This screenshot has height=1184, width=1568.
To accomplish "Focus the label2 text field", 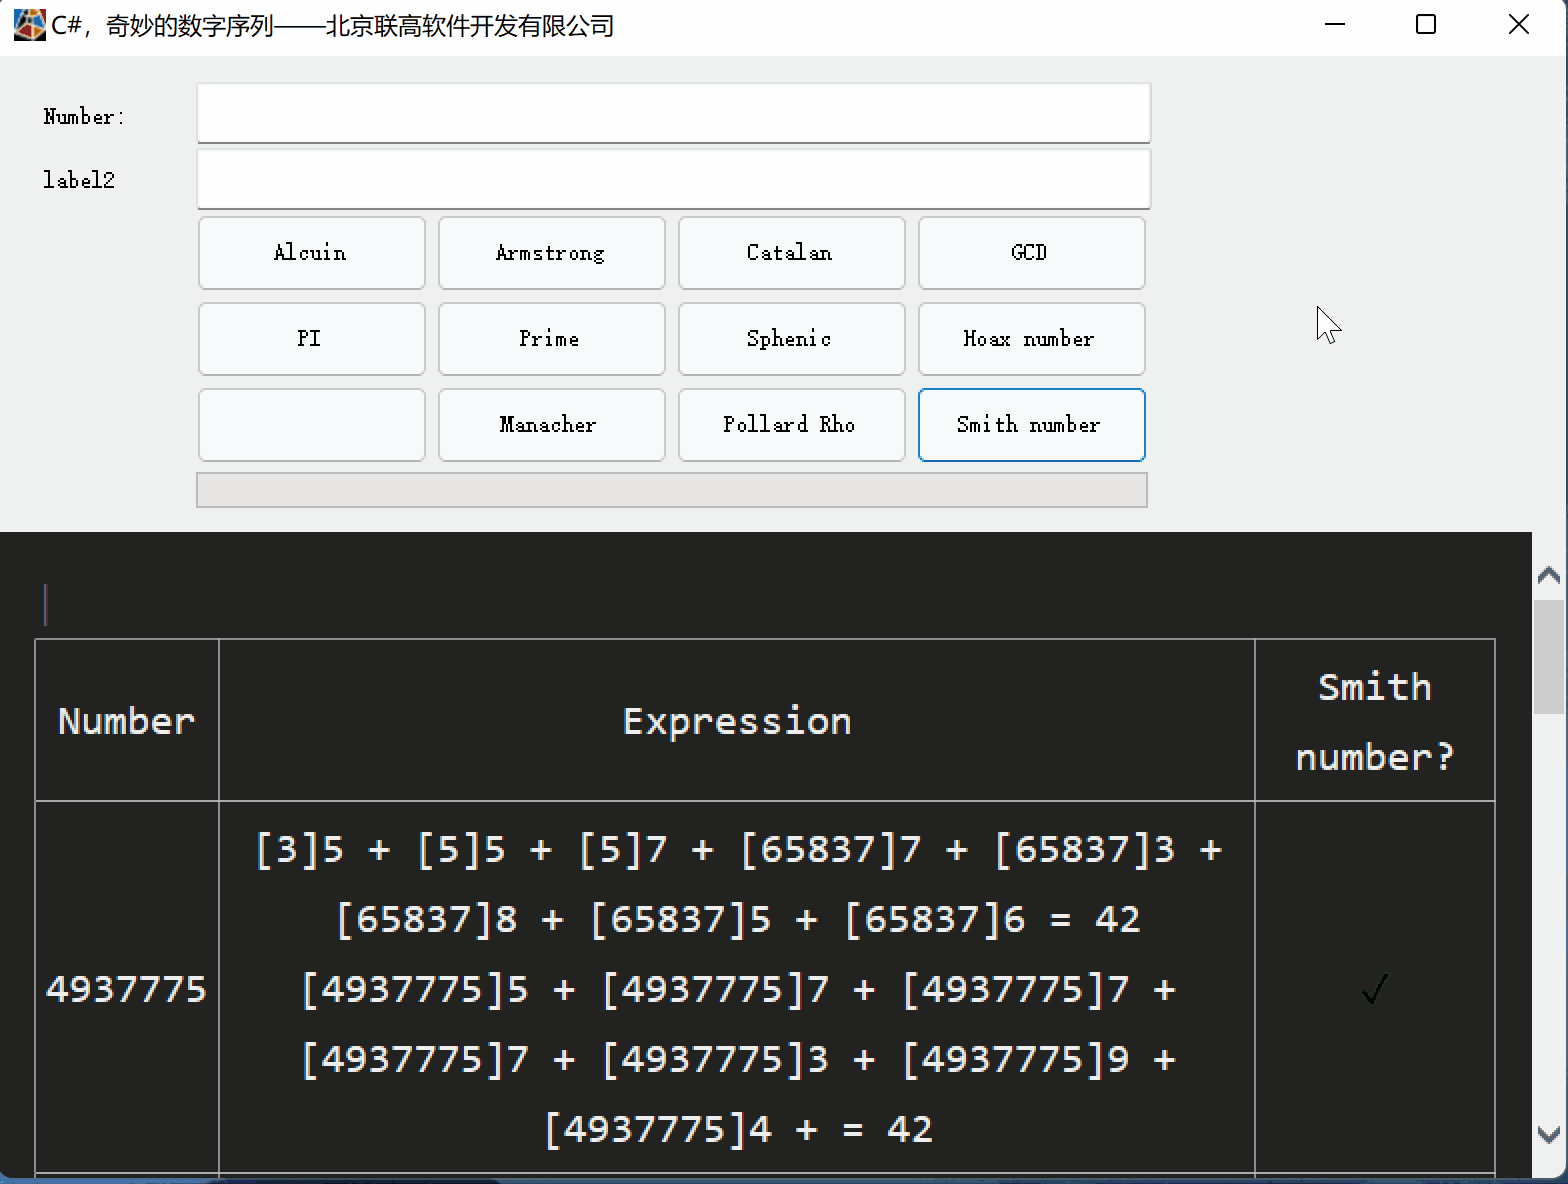I will click(x=673, y=179).
